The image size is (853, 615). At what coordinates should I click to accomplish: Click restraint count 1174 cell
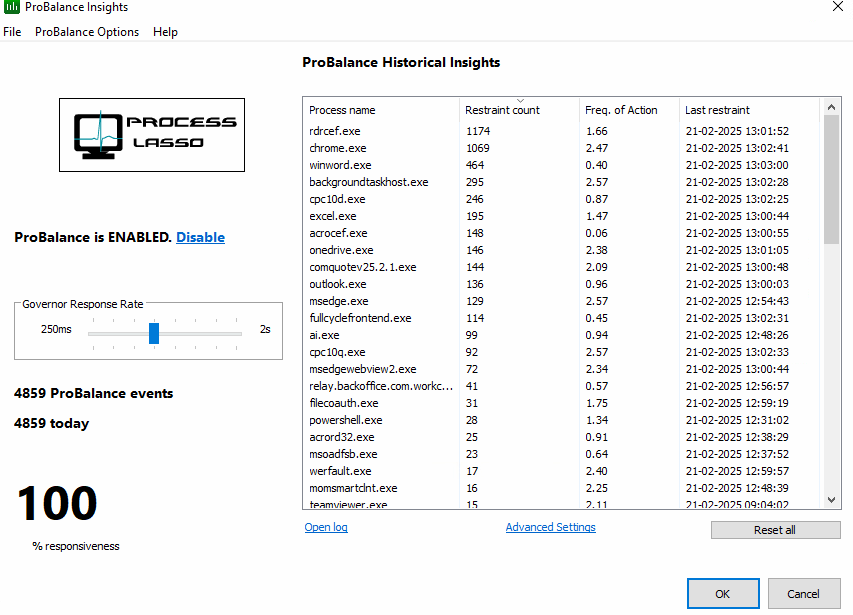click(x=478, y=131)
